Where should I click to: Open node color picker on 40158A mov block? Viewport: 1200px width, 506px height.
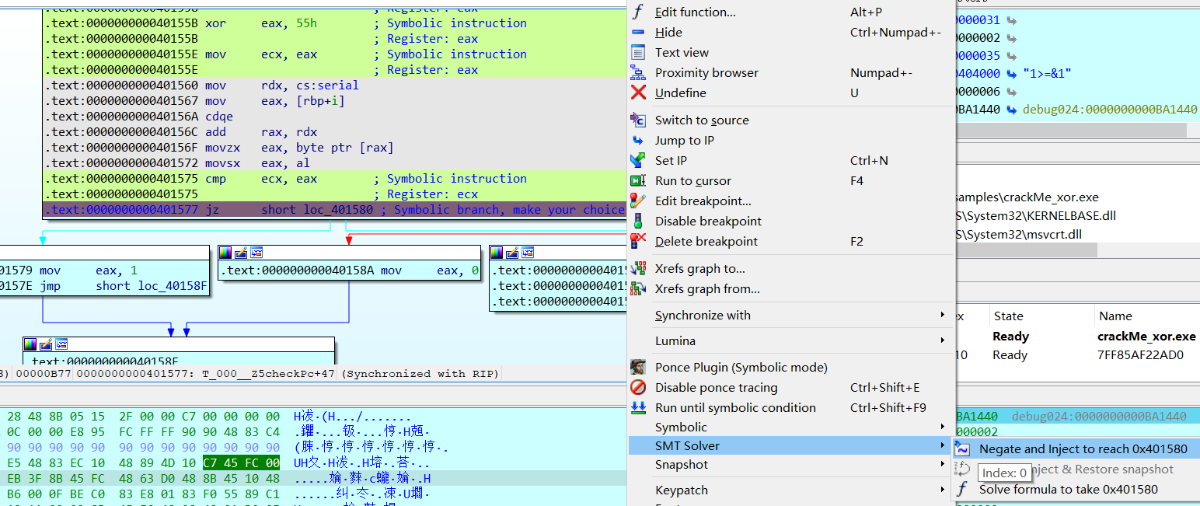click(226, 253)
